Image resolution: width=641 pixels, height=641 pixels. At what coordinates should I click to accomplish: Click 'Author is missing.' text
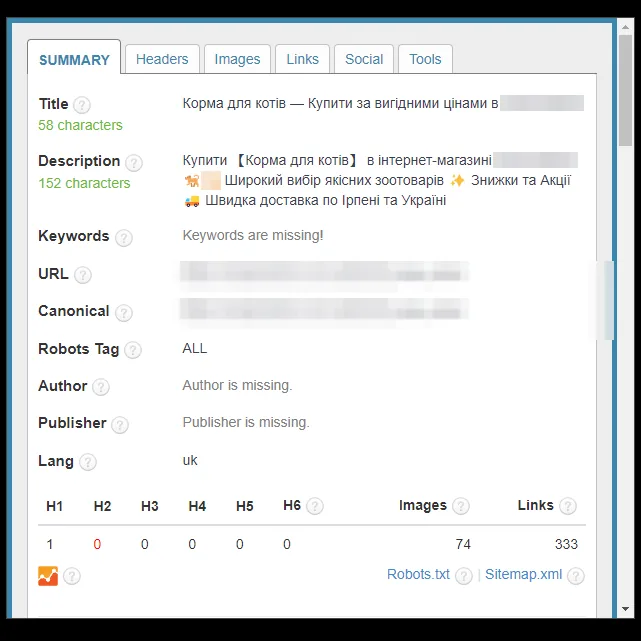(x=237, y=385)
